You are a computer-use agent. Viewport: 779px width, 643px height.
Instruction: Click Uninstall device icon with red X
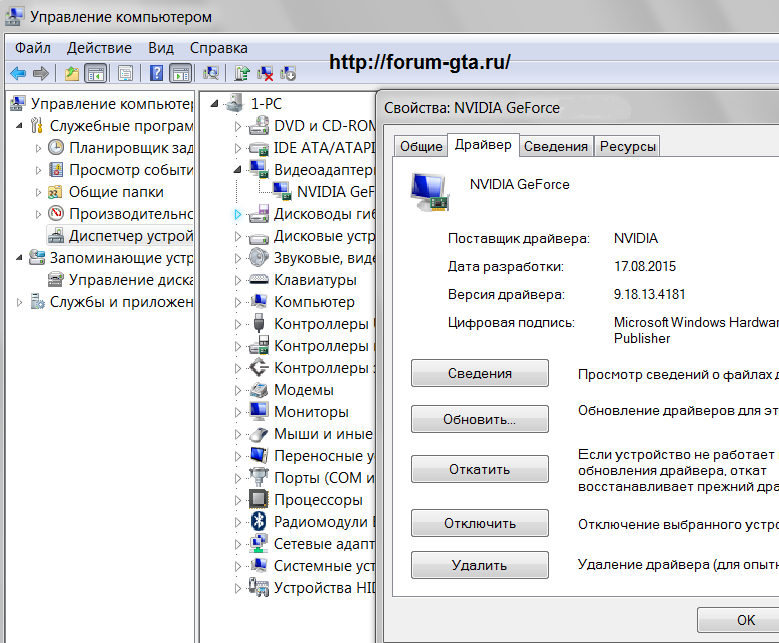click(x=266, y=73)
